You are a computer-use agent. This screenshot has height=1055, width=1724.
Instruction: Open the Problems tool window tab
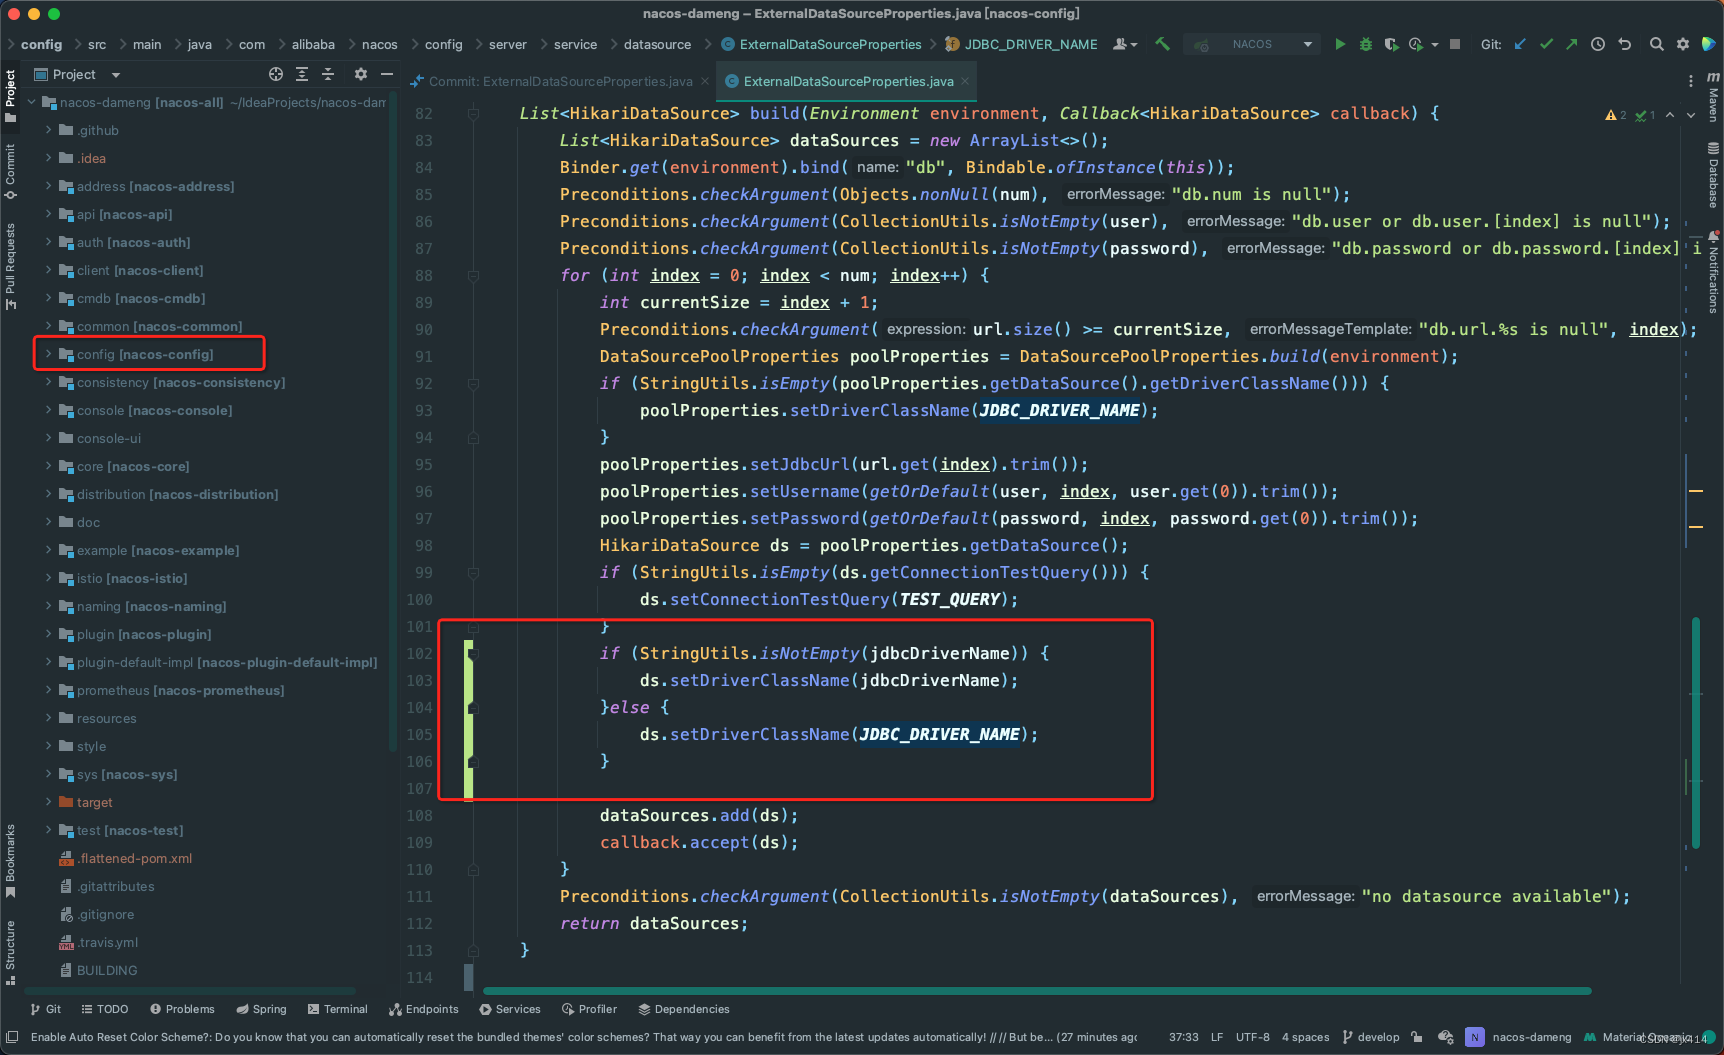(x=182, y=1009)
